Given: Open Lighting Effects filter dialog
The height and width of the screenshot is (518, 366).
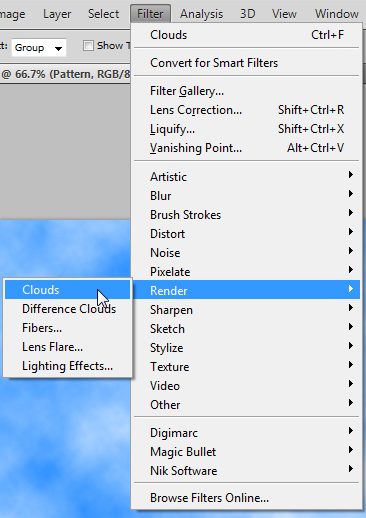Looking at the screenshot, I should pyautogui.click(x=68, y=366).
